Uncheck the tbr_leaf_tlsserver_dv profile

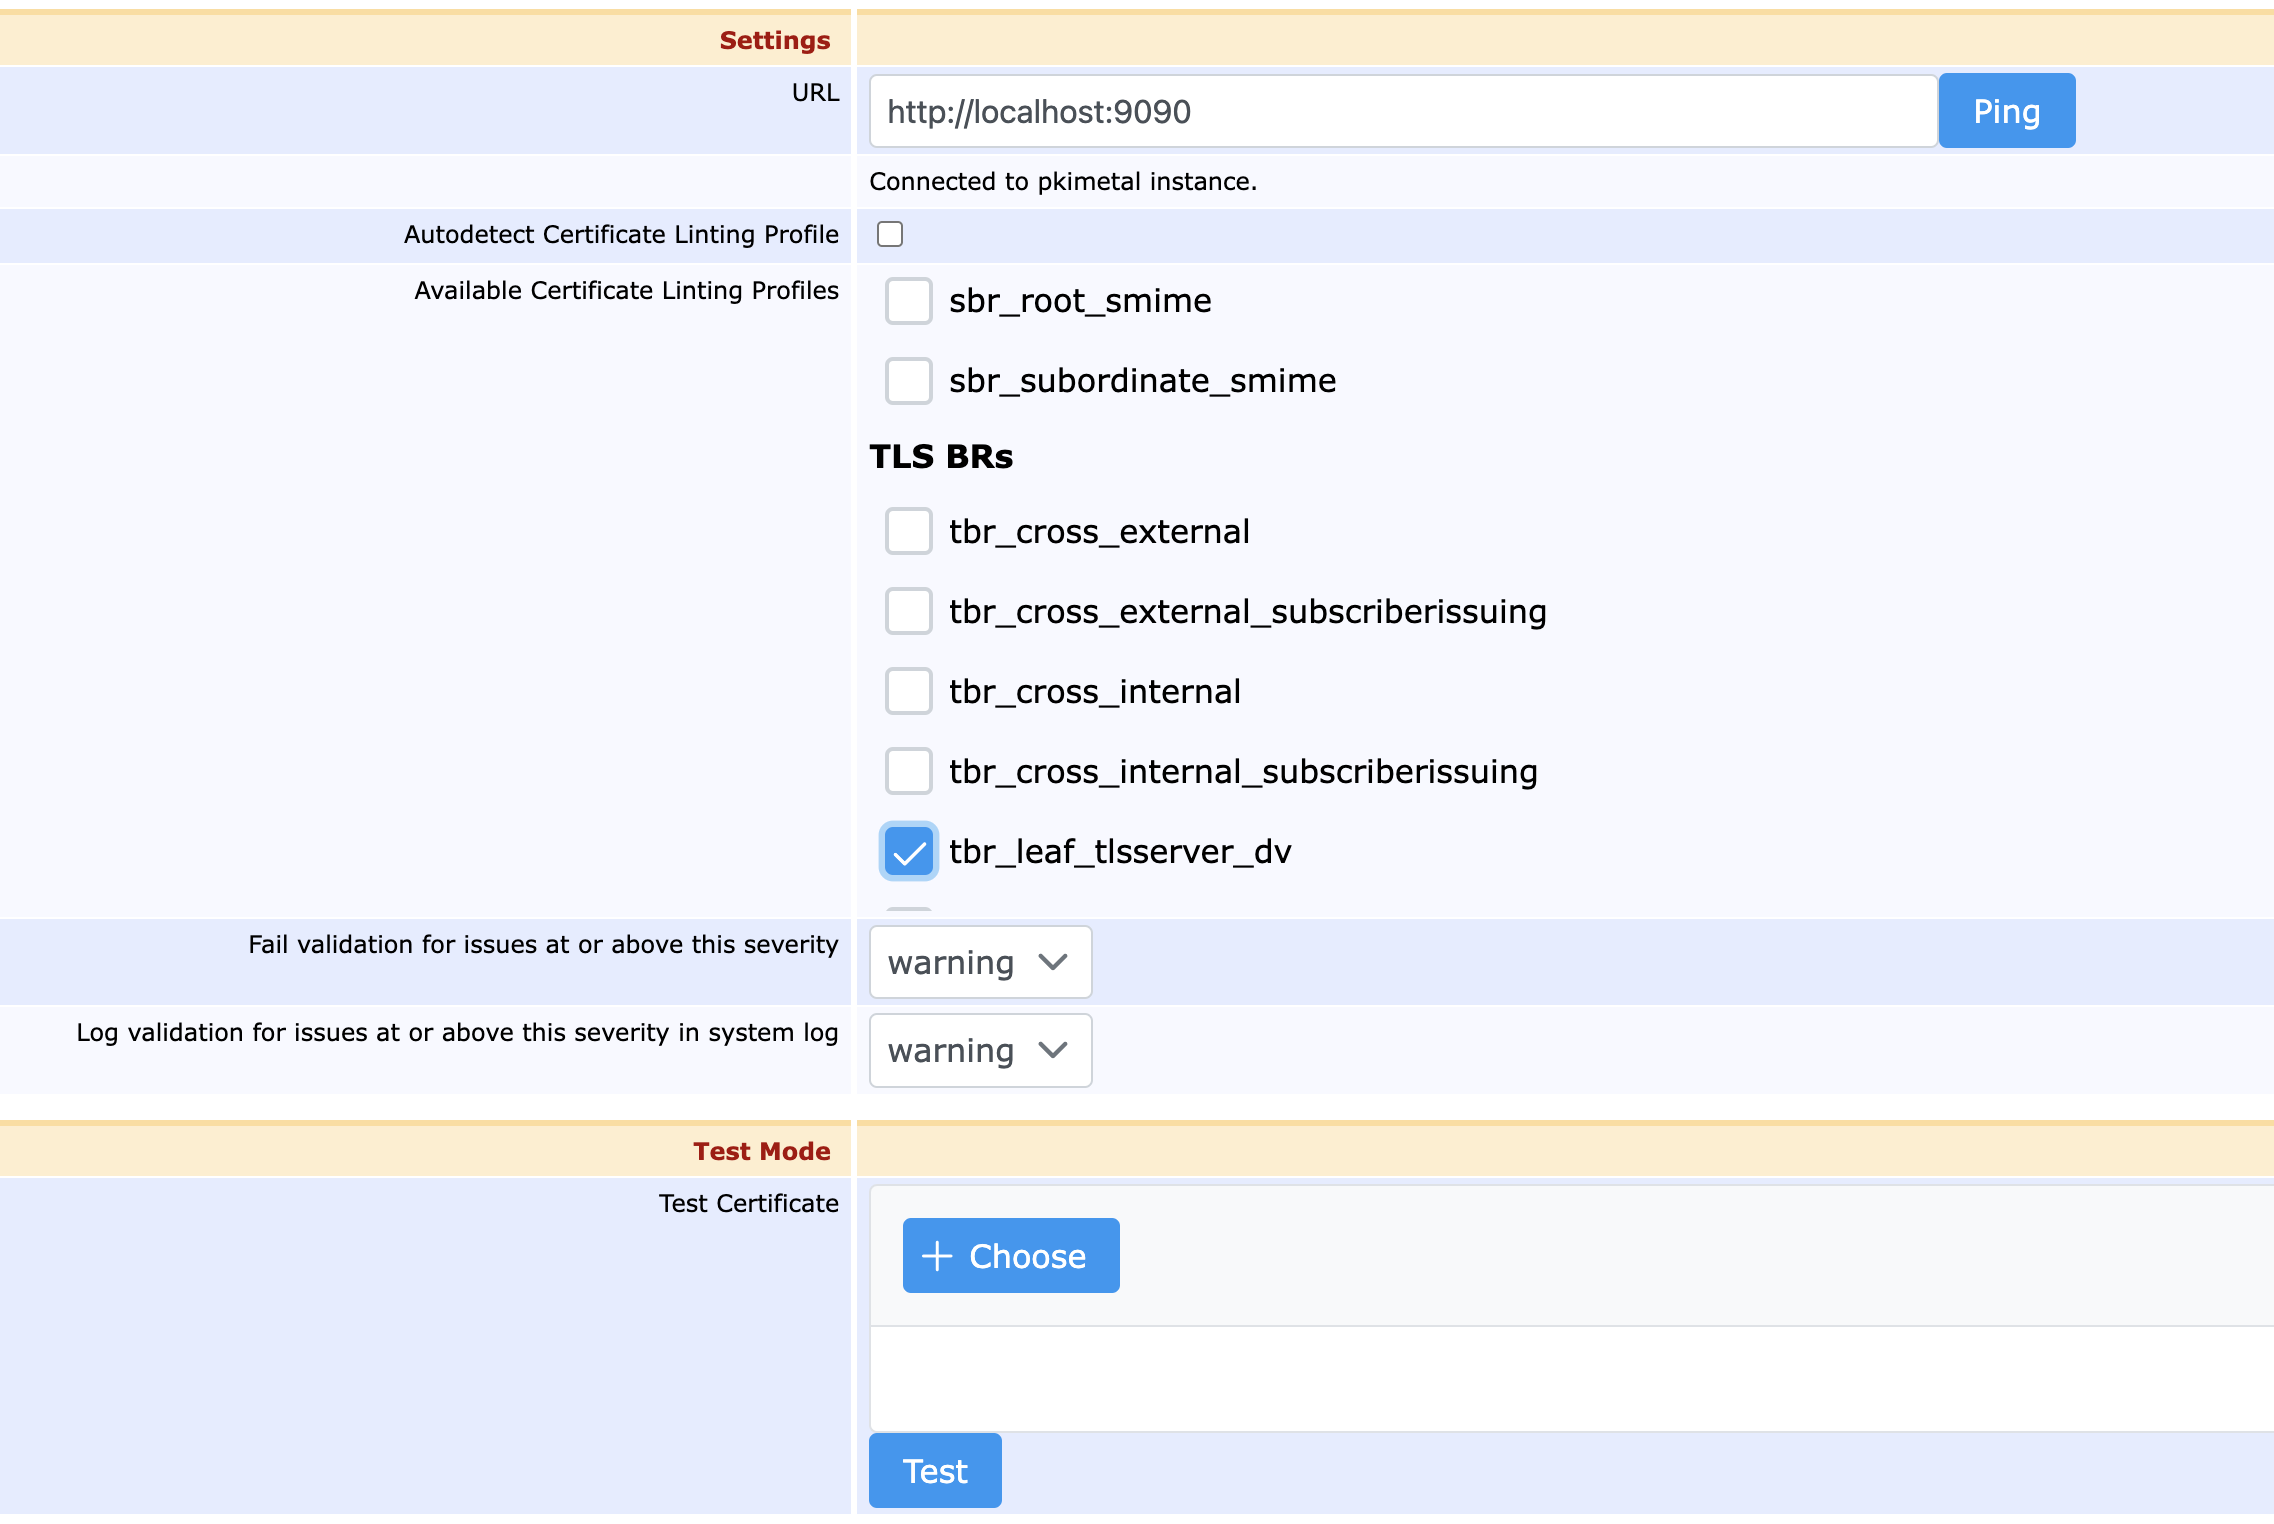[x=908, y=852]
